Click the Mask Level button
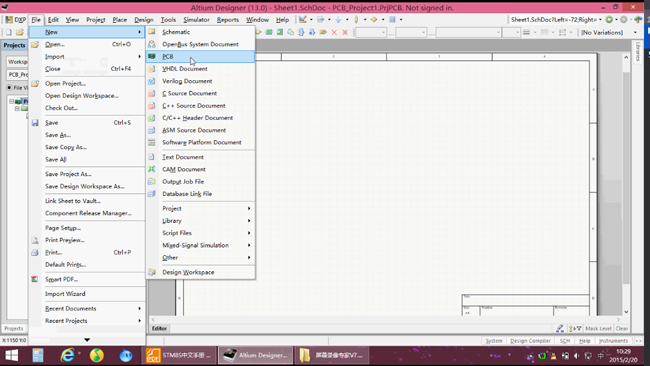 (598, 329)
